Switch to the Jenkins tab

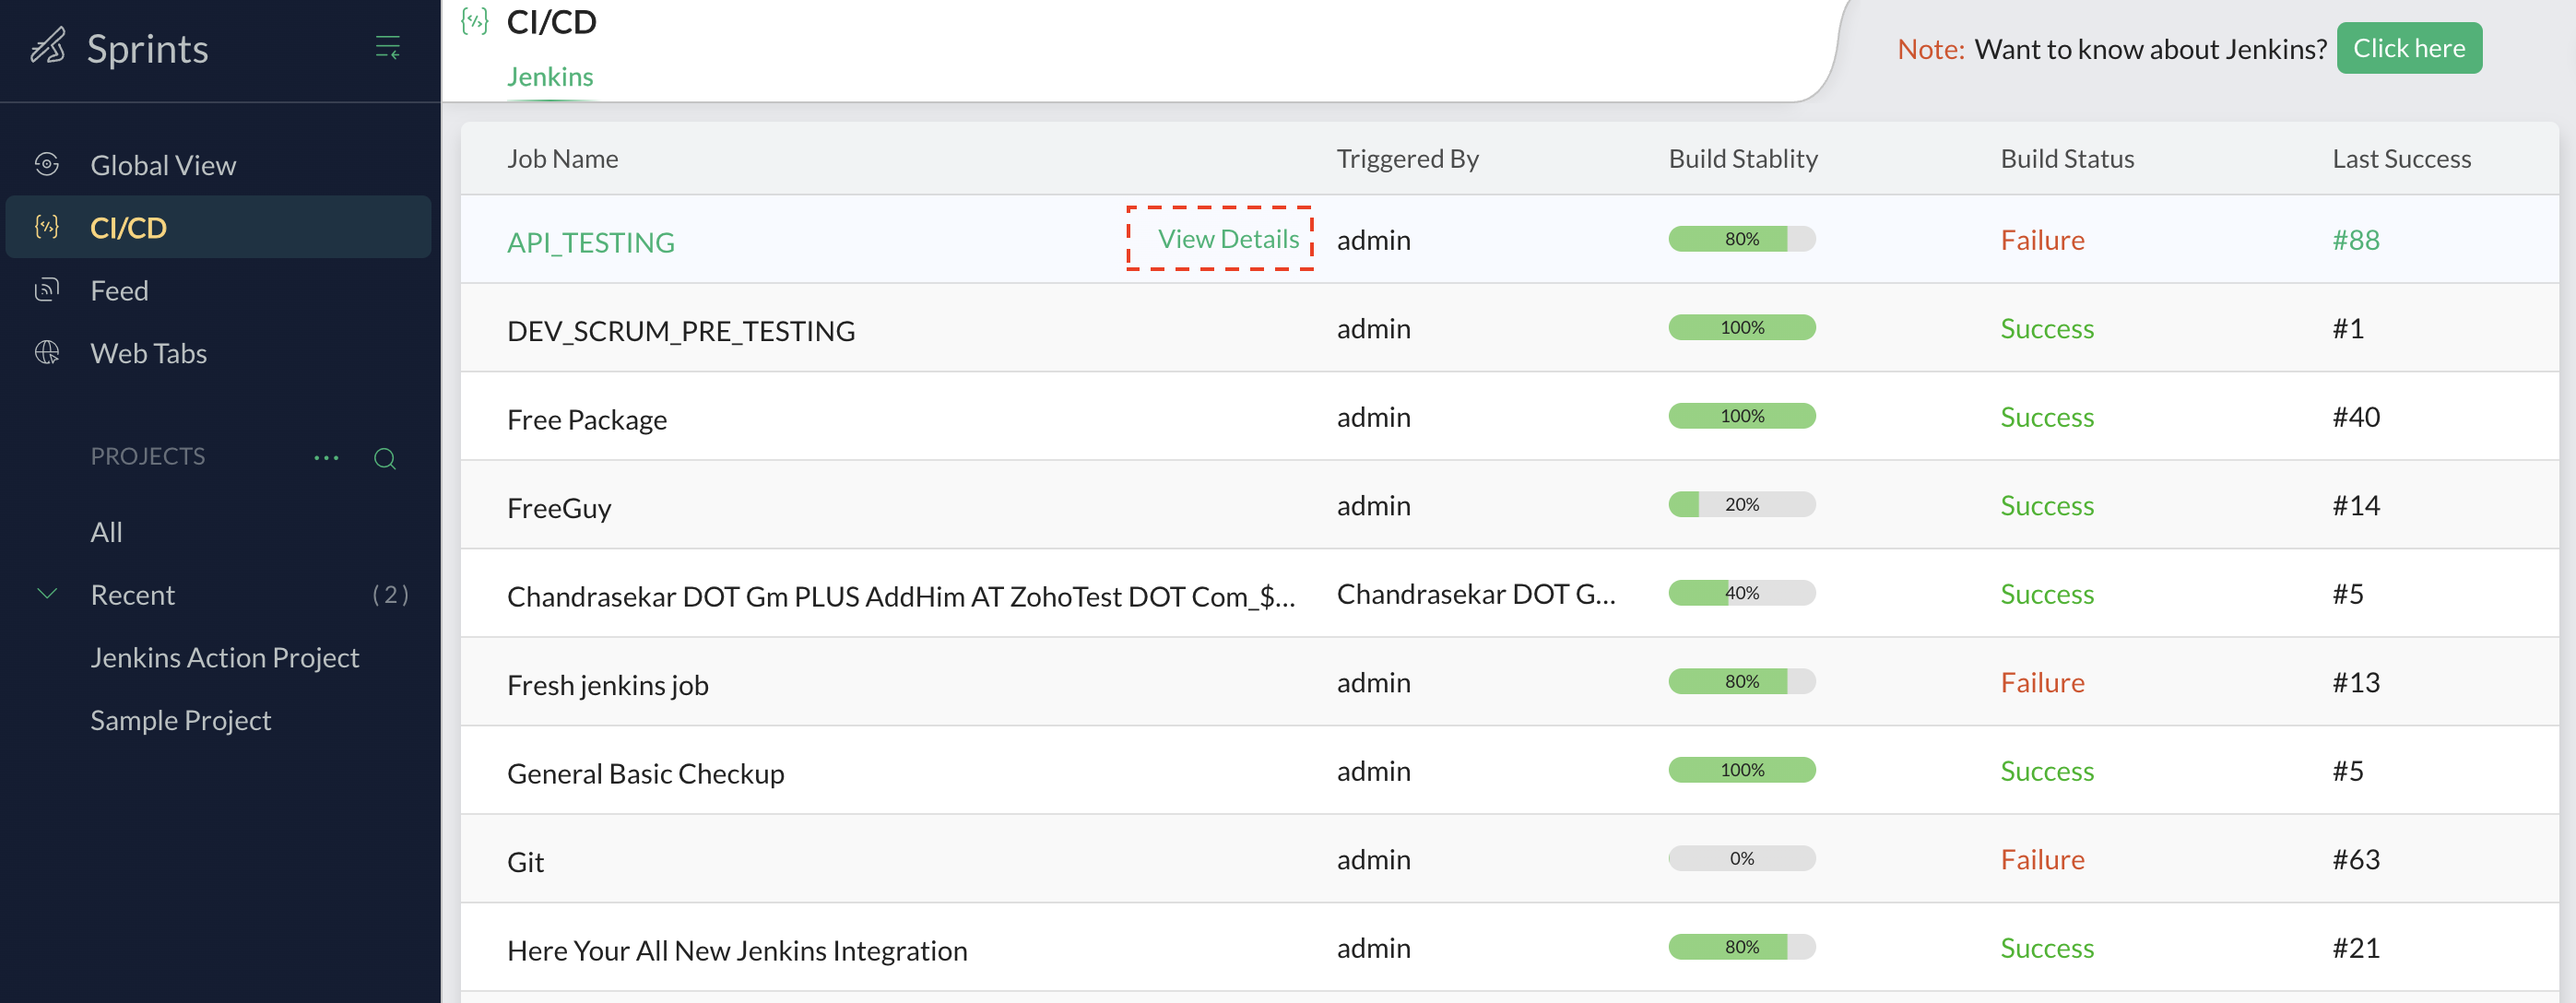coord(550,77)
